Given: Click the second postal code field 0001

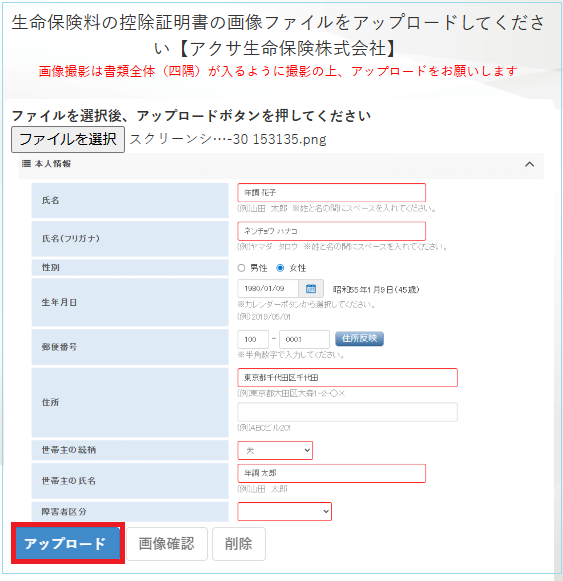Looking at the screenshot, I should point(304,339).
